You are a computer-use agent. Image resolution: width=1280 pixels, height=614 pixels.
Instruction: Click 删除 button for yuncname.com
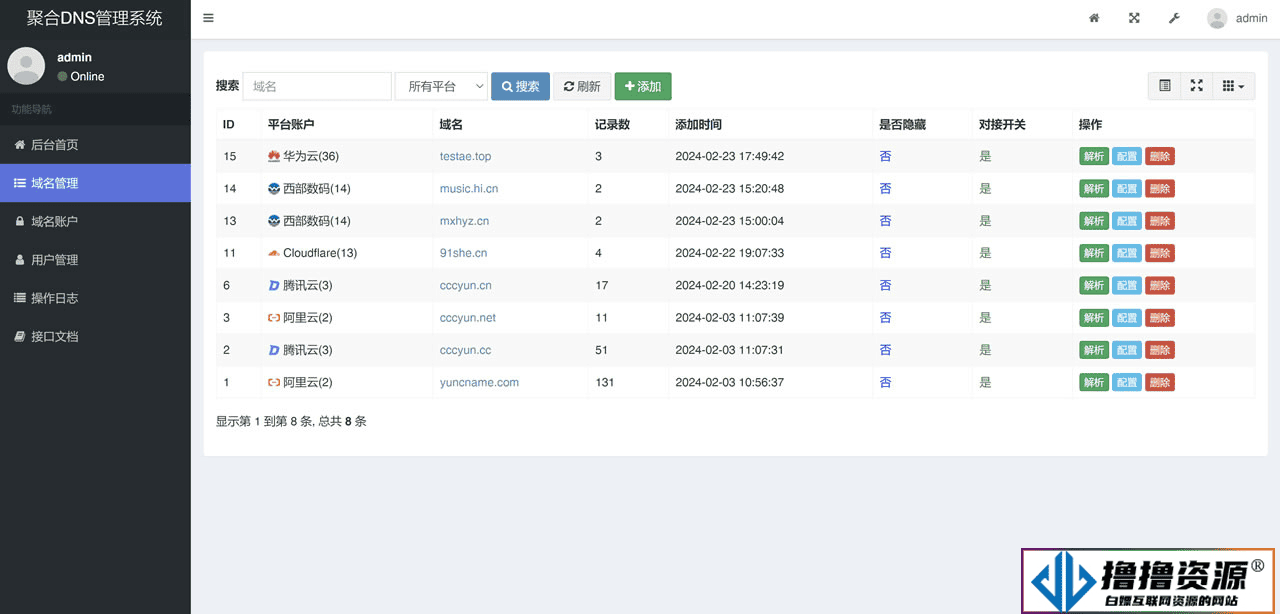click(1160, 382)
